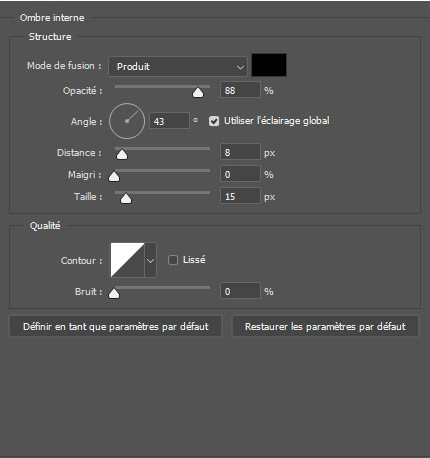This screenshot has height=458, width=430.
Task: Click the Angle dial control
Action: [127, 121]
